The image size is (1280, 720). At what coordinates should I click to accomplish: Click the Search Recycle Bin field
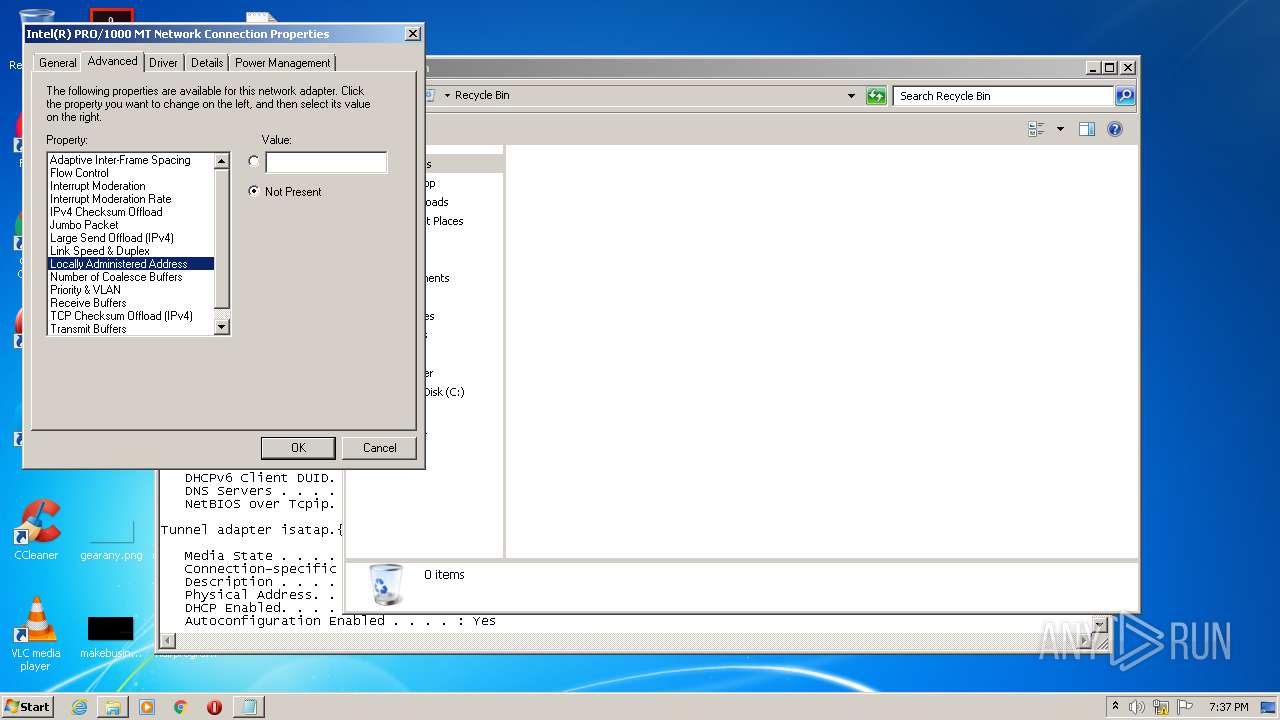pos(1003,96)
